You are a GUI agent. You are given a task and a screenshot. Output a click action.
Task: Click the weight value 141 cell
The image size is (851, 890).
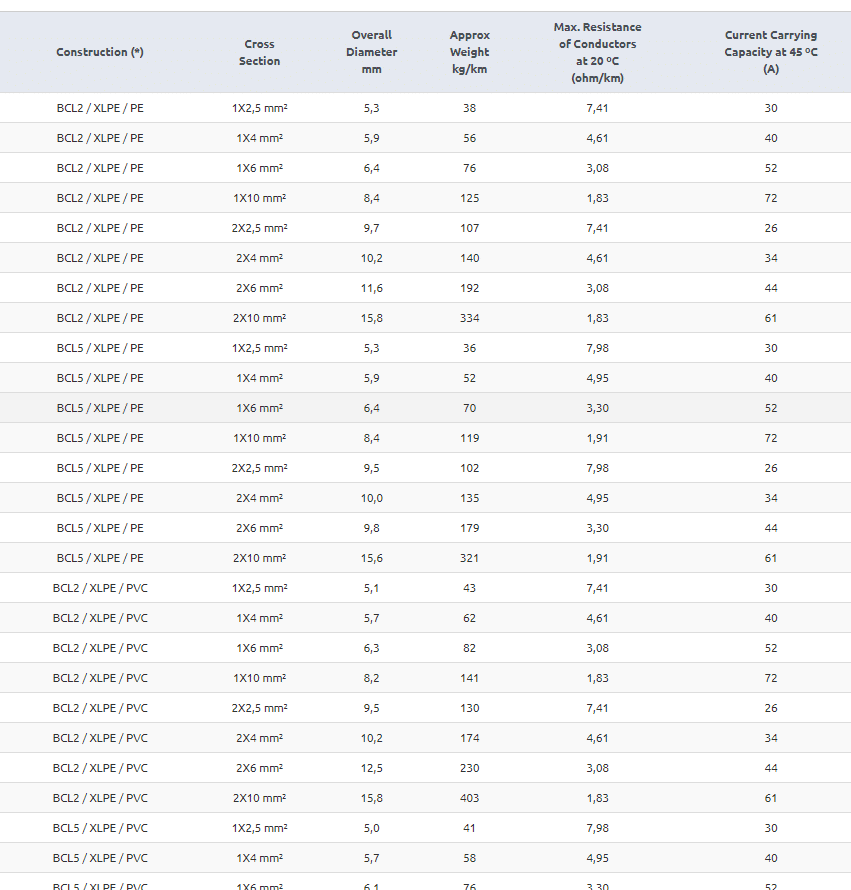469,678
